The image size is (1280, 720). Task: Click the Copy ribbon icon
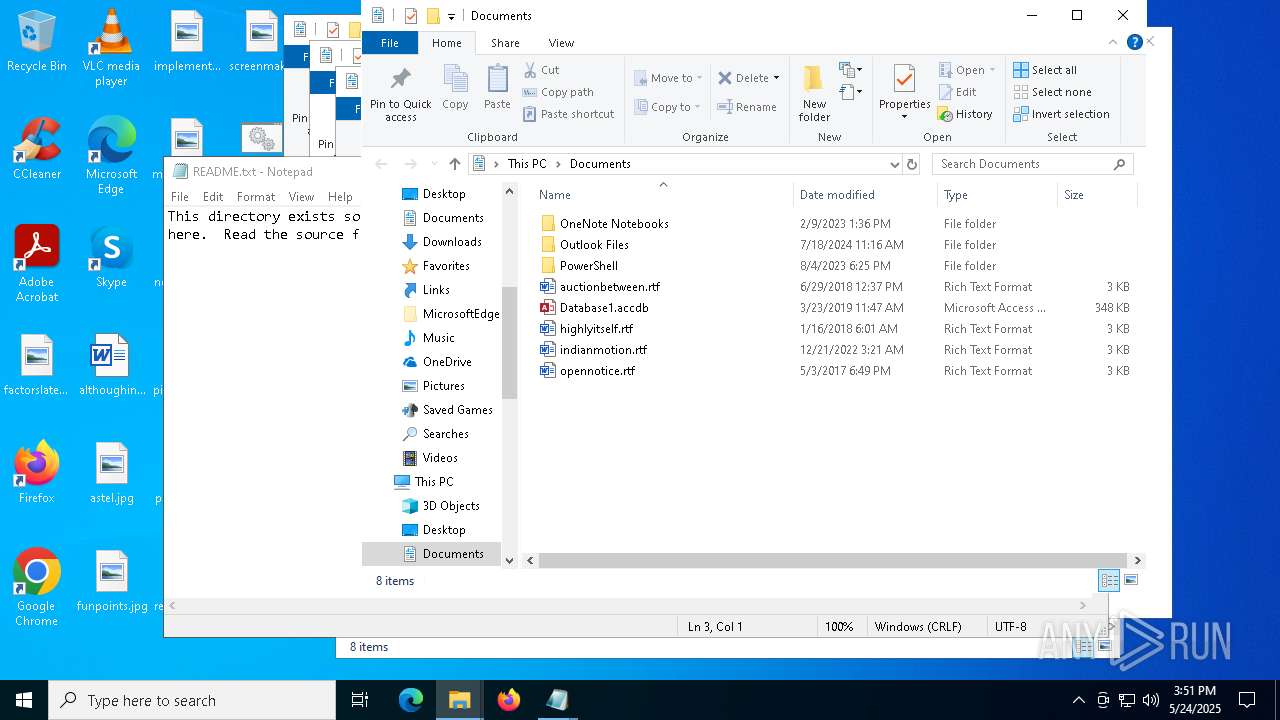(455, 87)
